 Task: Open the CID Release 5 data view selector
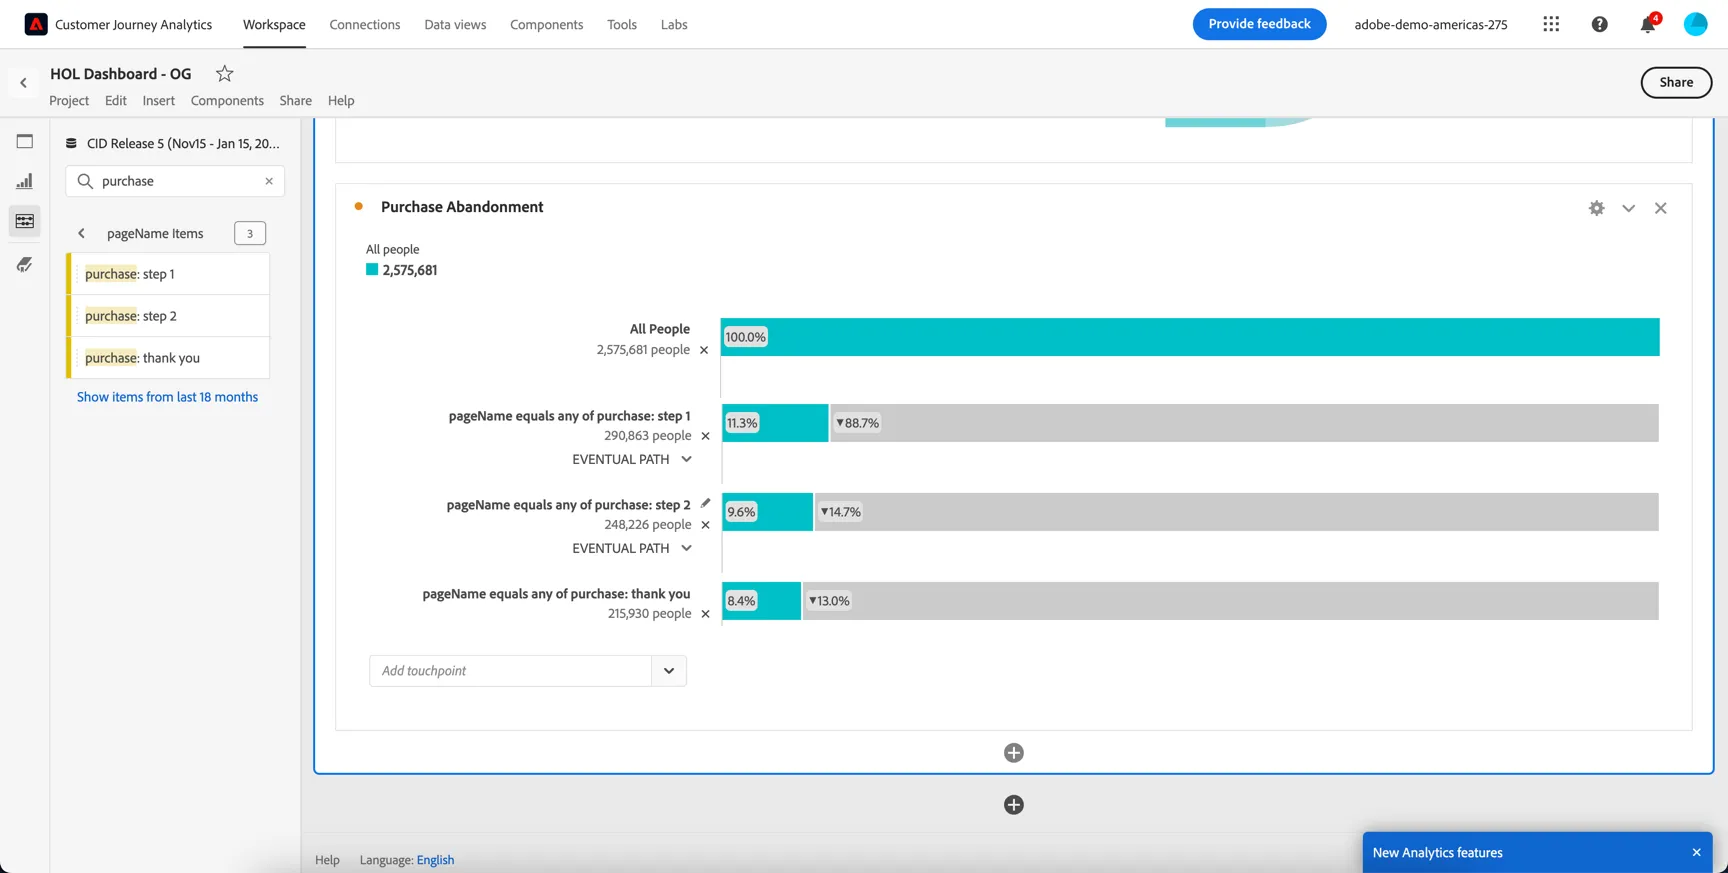(x=173, y=144)
